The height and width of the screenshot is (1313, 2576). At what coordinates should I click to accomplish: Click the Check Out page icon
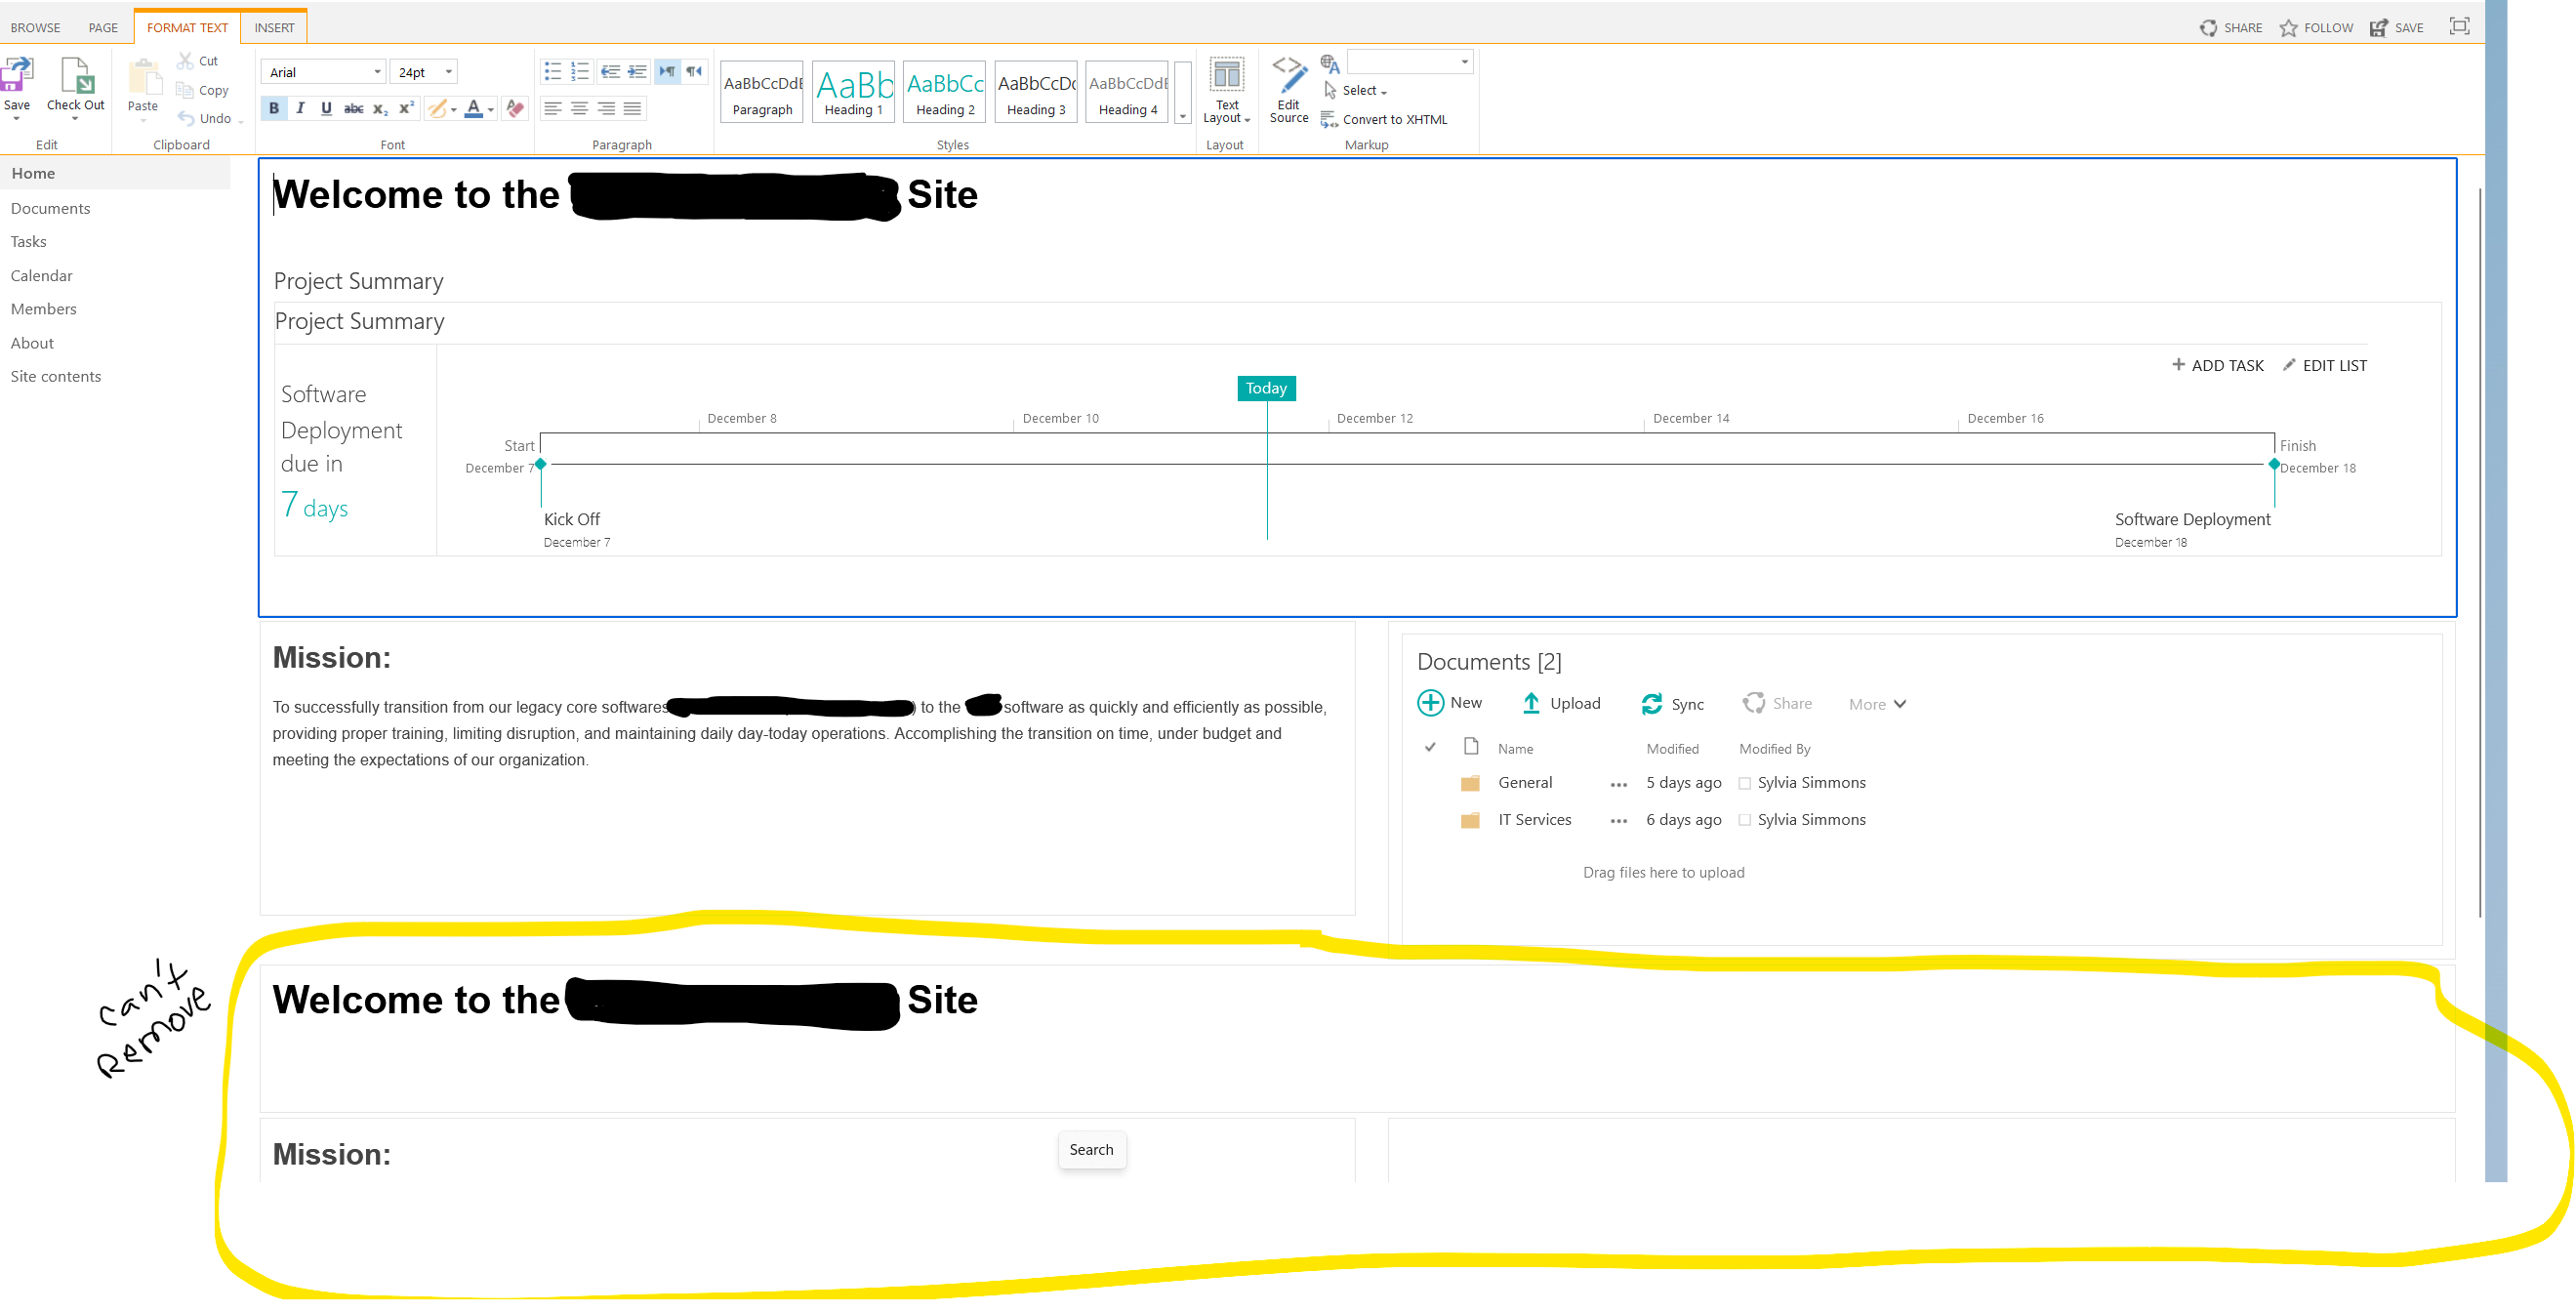pos(76,76)
